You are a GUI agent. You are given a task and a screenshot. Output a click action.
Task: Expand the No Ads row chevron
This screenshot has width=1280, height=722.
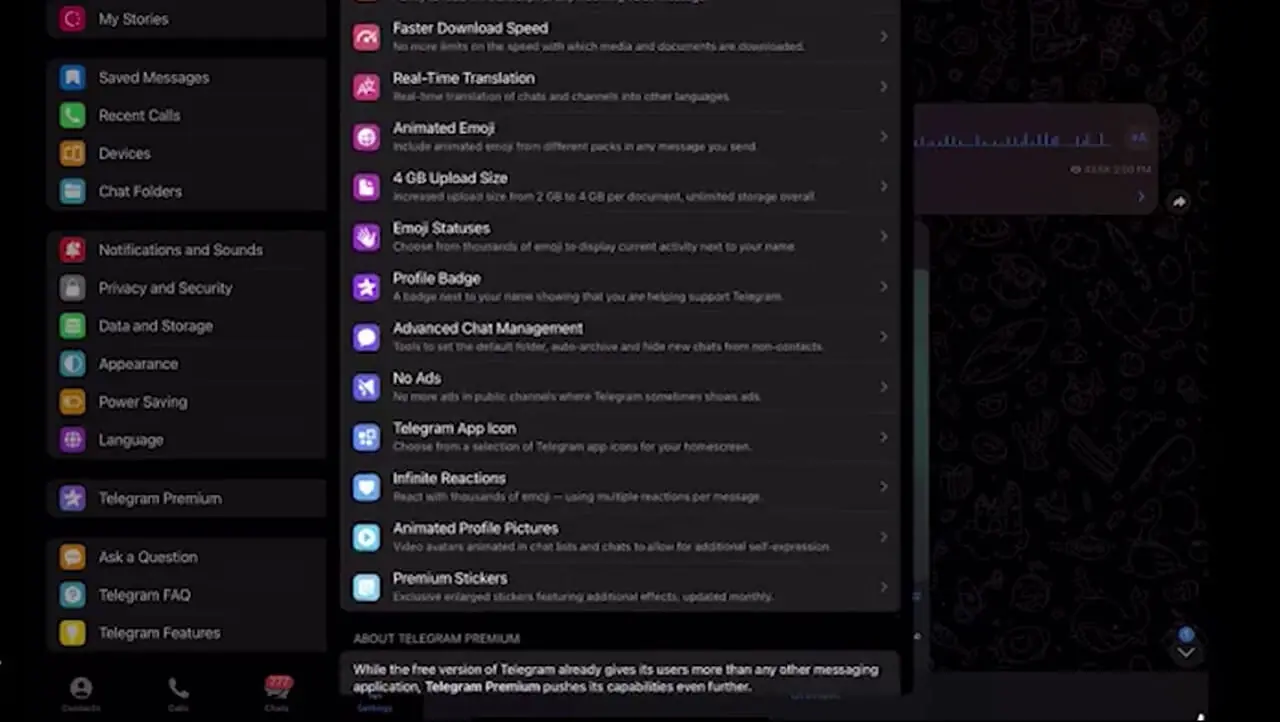pyautogui.click(x=884, y=387)
